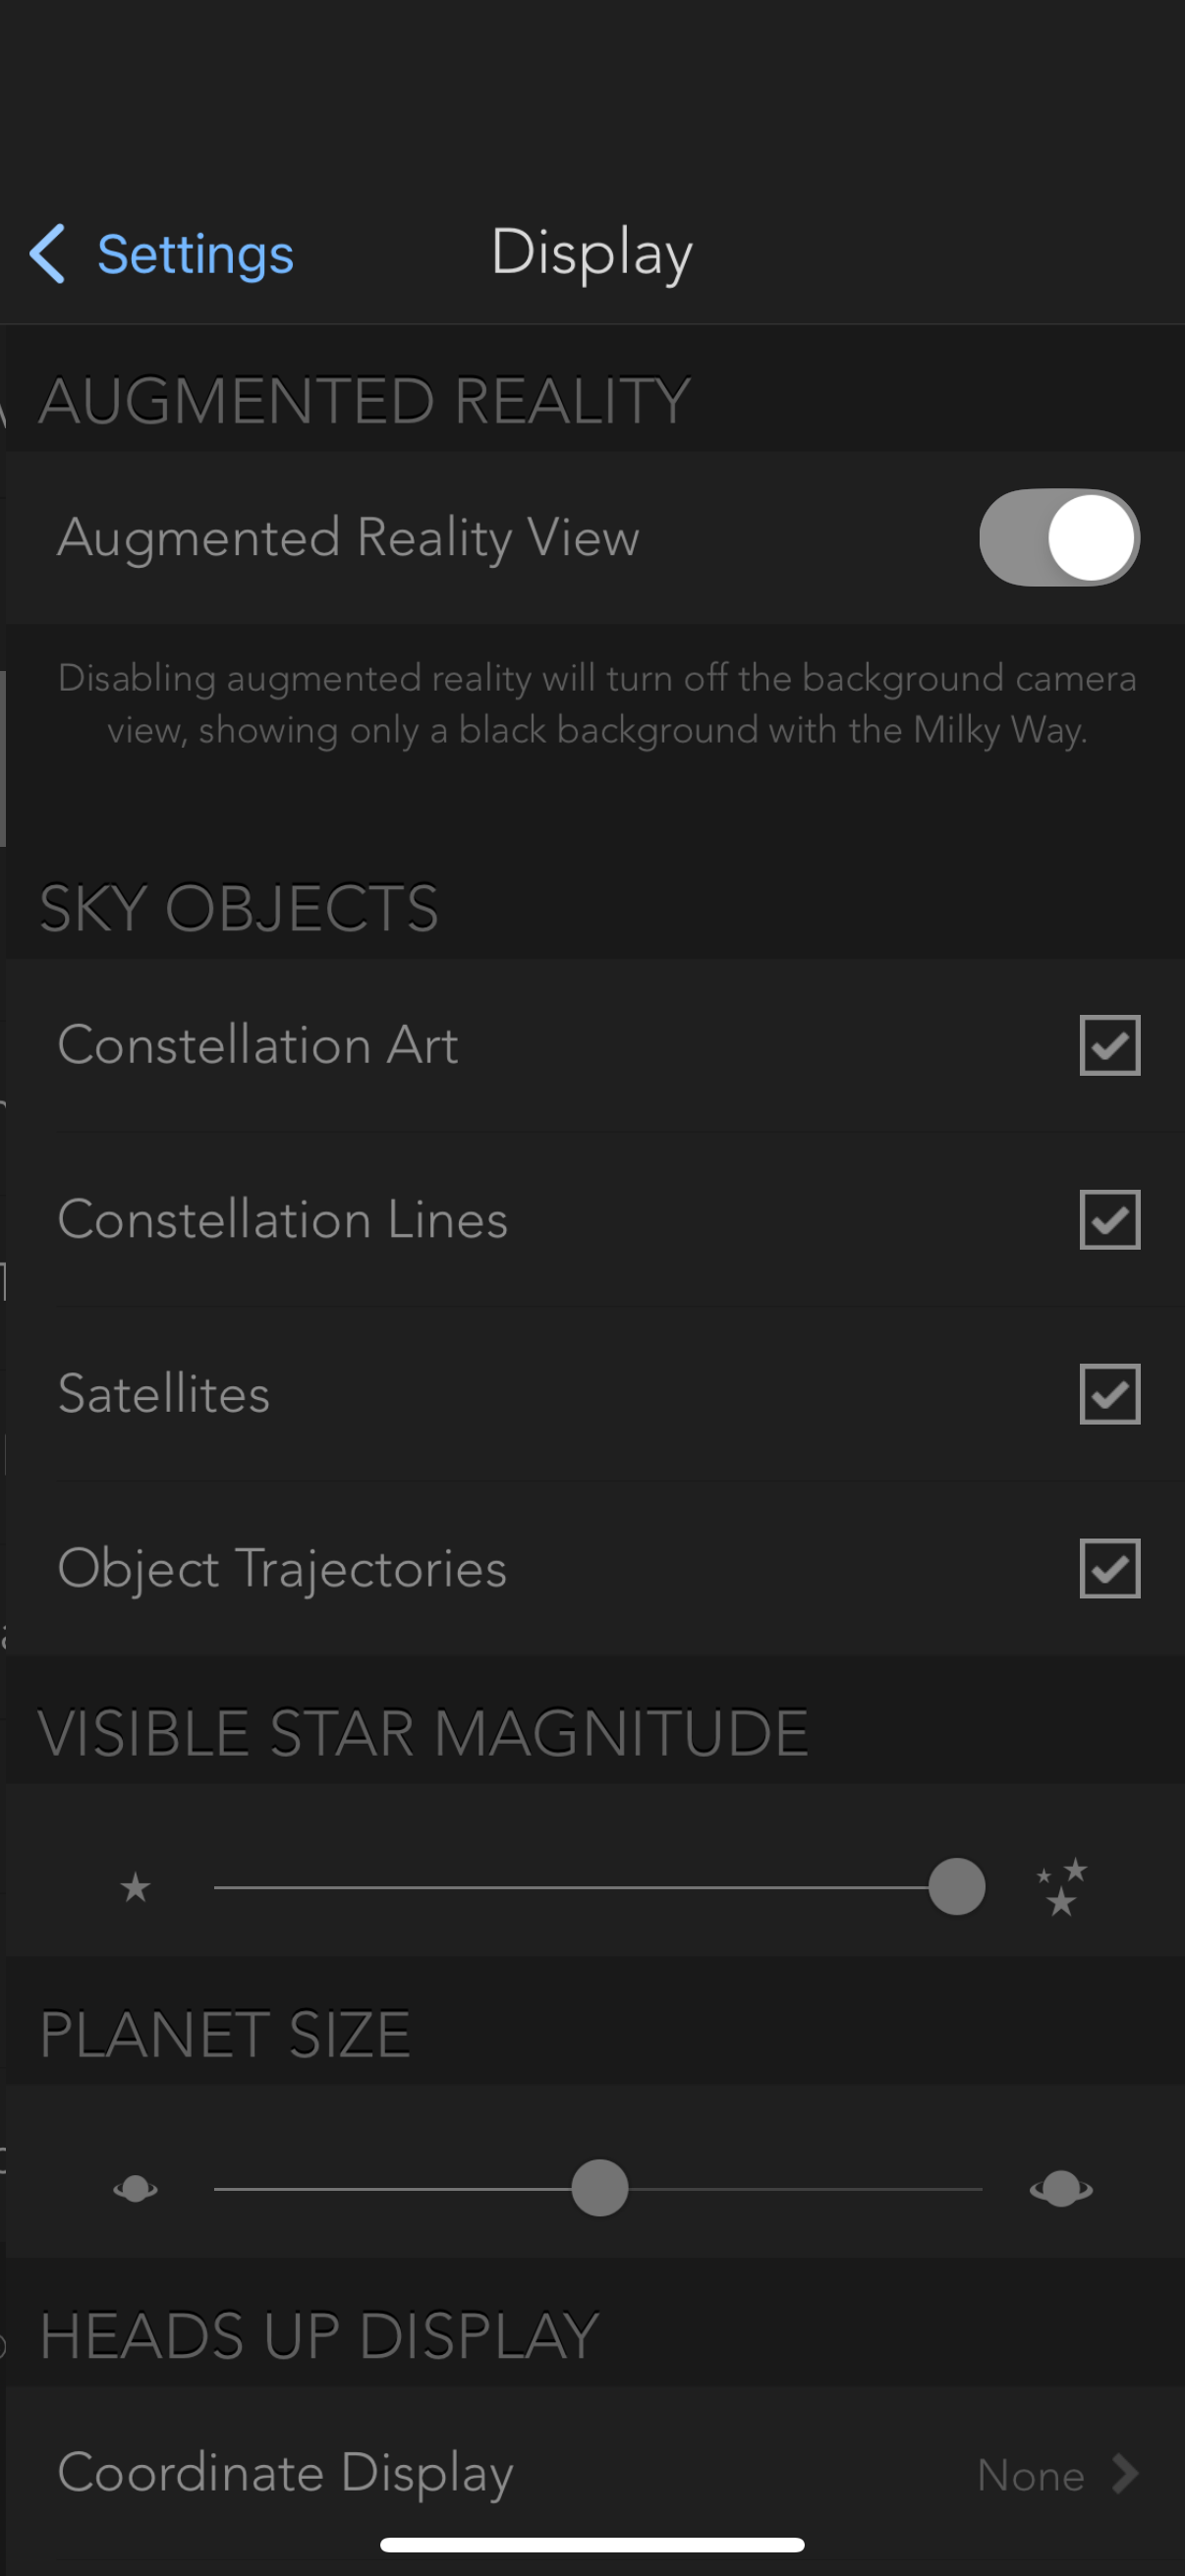Tap the Settings back link
This screenshot has height=2576, width=1185.
coord(196,253)
